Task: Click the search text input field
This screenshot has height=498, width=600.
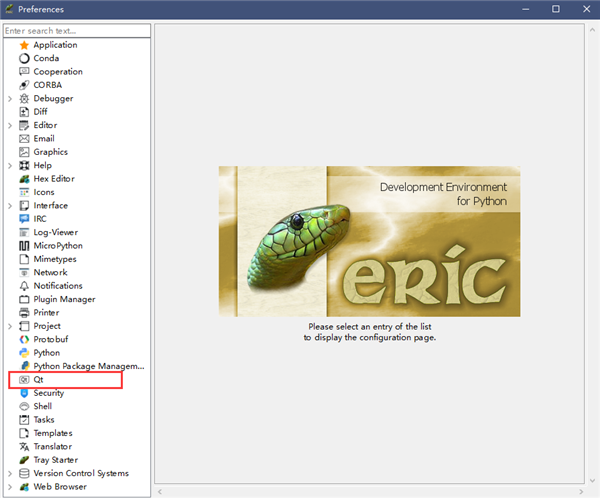Action: (x=77, y=31)
